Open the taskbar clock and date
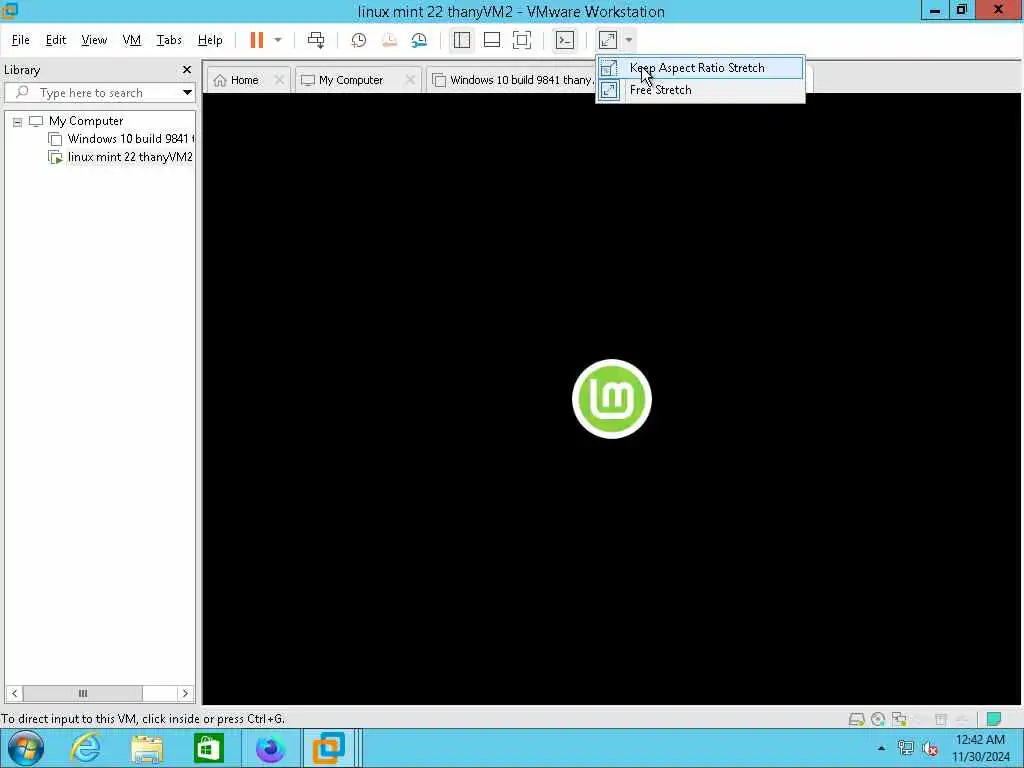1024x768 pixels. tap(980, 748)
